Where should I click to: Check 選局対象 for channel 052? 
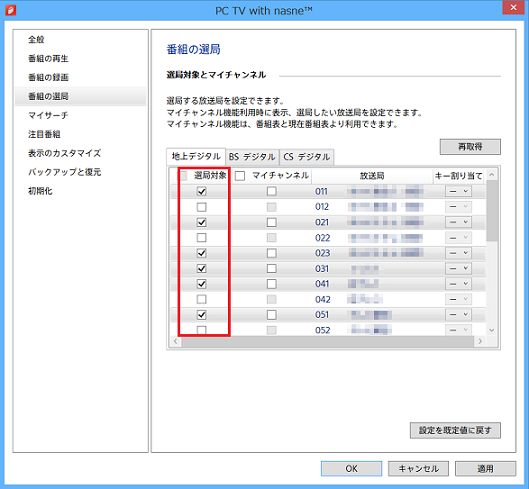click(x=201, y=330)
